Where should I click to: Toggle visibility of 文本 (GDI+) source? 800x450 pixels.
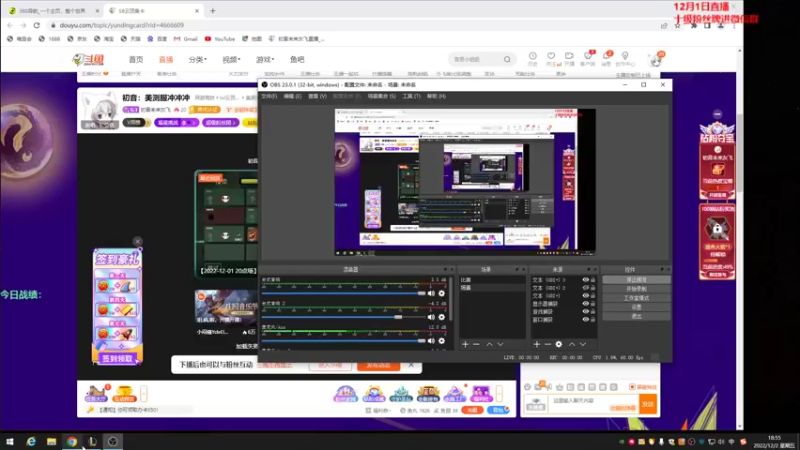tap(585, 296)
